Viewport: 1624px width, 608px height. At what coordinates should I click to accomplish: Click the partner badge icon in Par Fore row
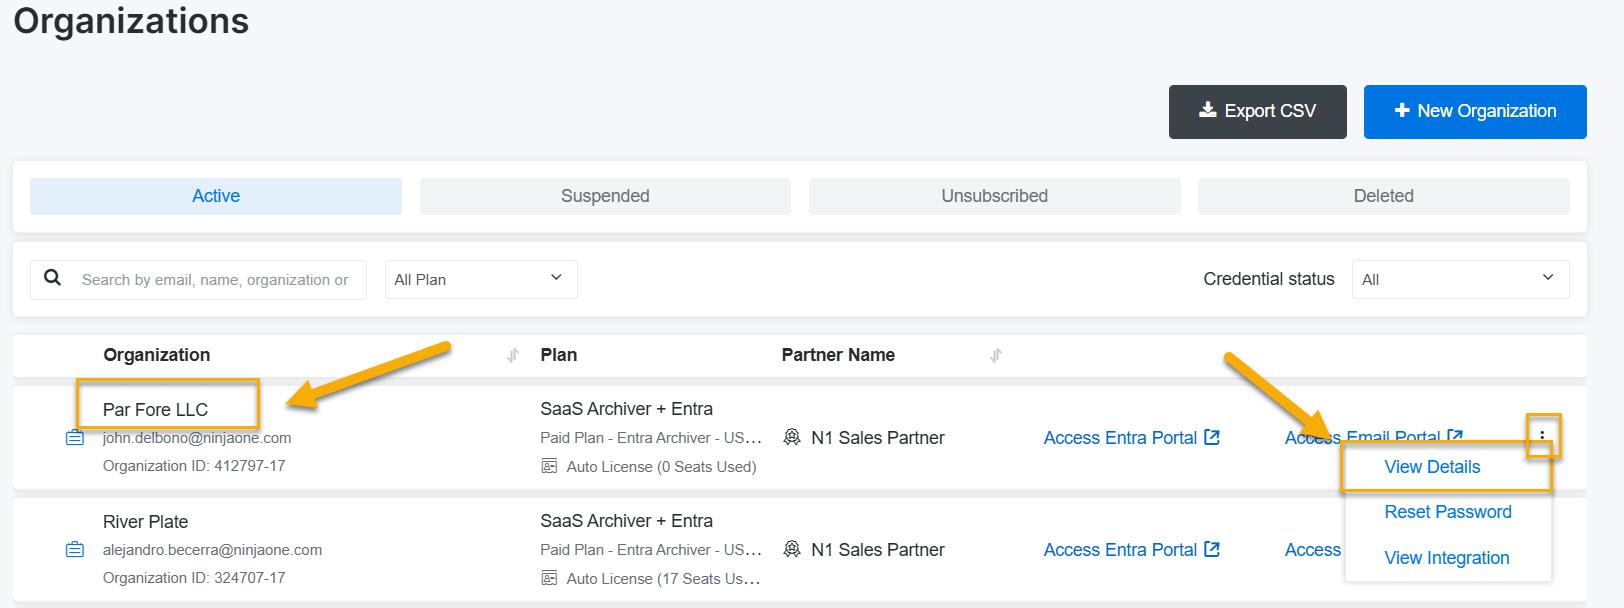(x=792, y=438)
